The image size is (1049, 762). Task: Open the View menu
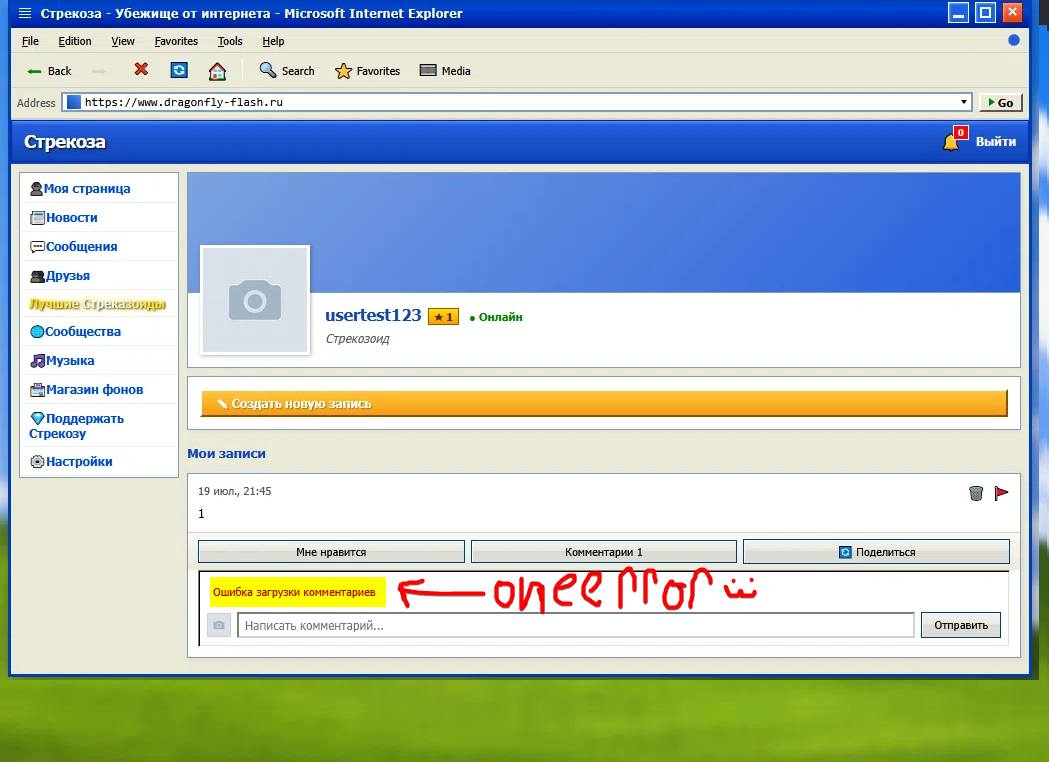122,41
